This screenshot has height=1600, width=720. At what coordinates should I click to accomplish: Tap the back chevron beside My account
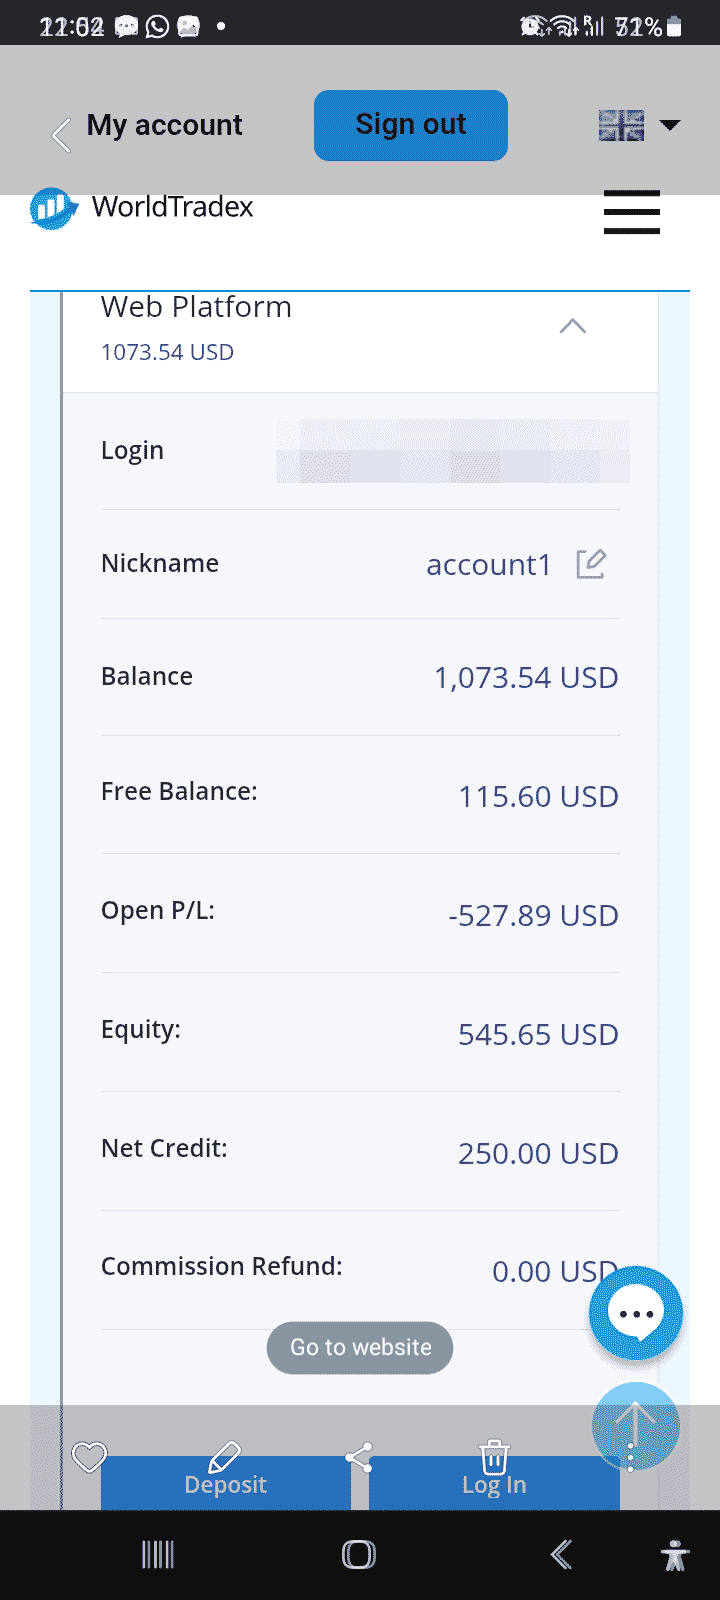click(62, 134)
